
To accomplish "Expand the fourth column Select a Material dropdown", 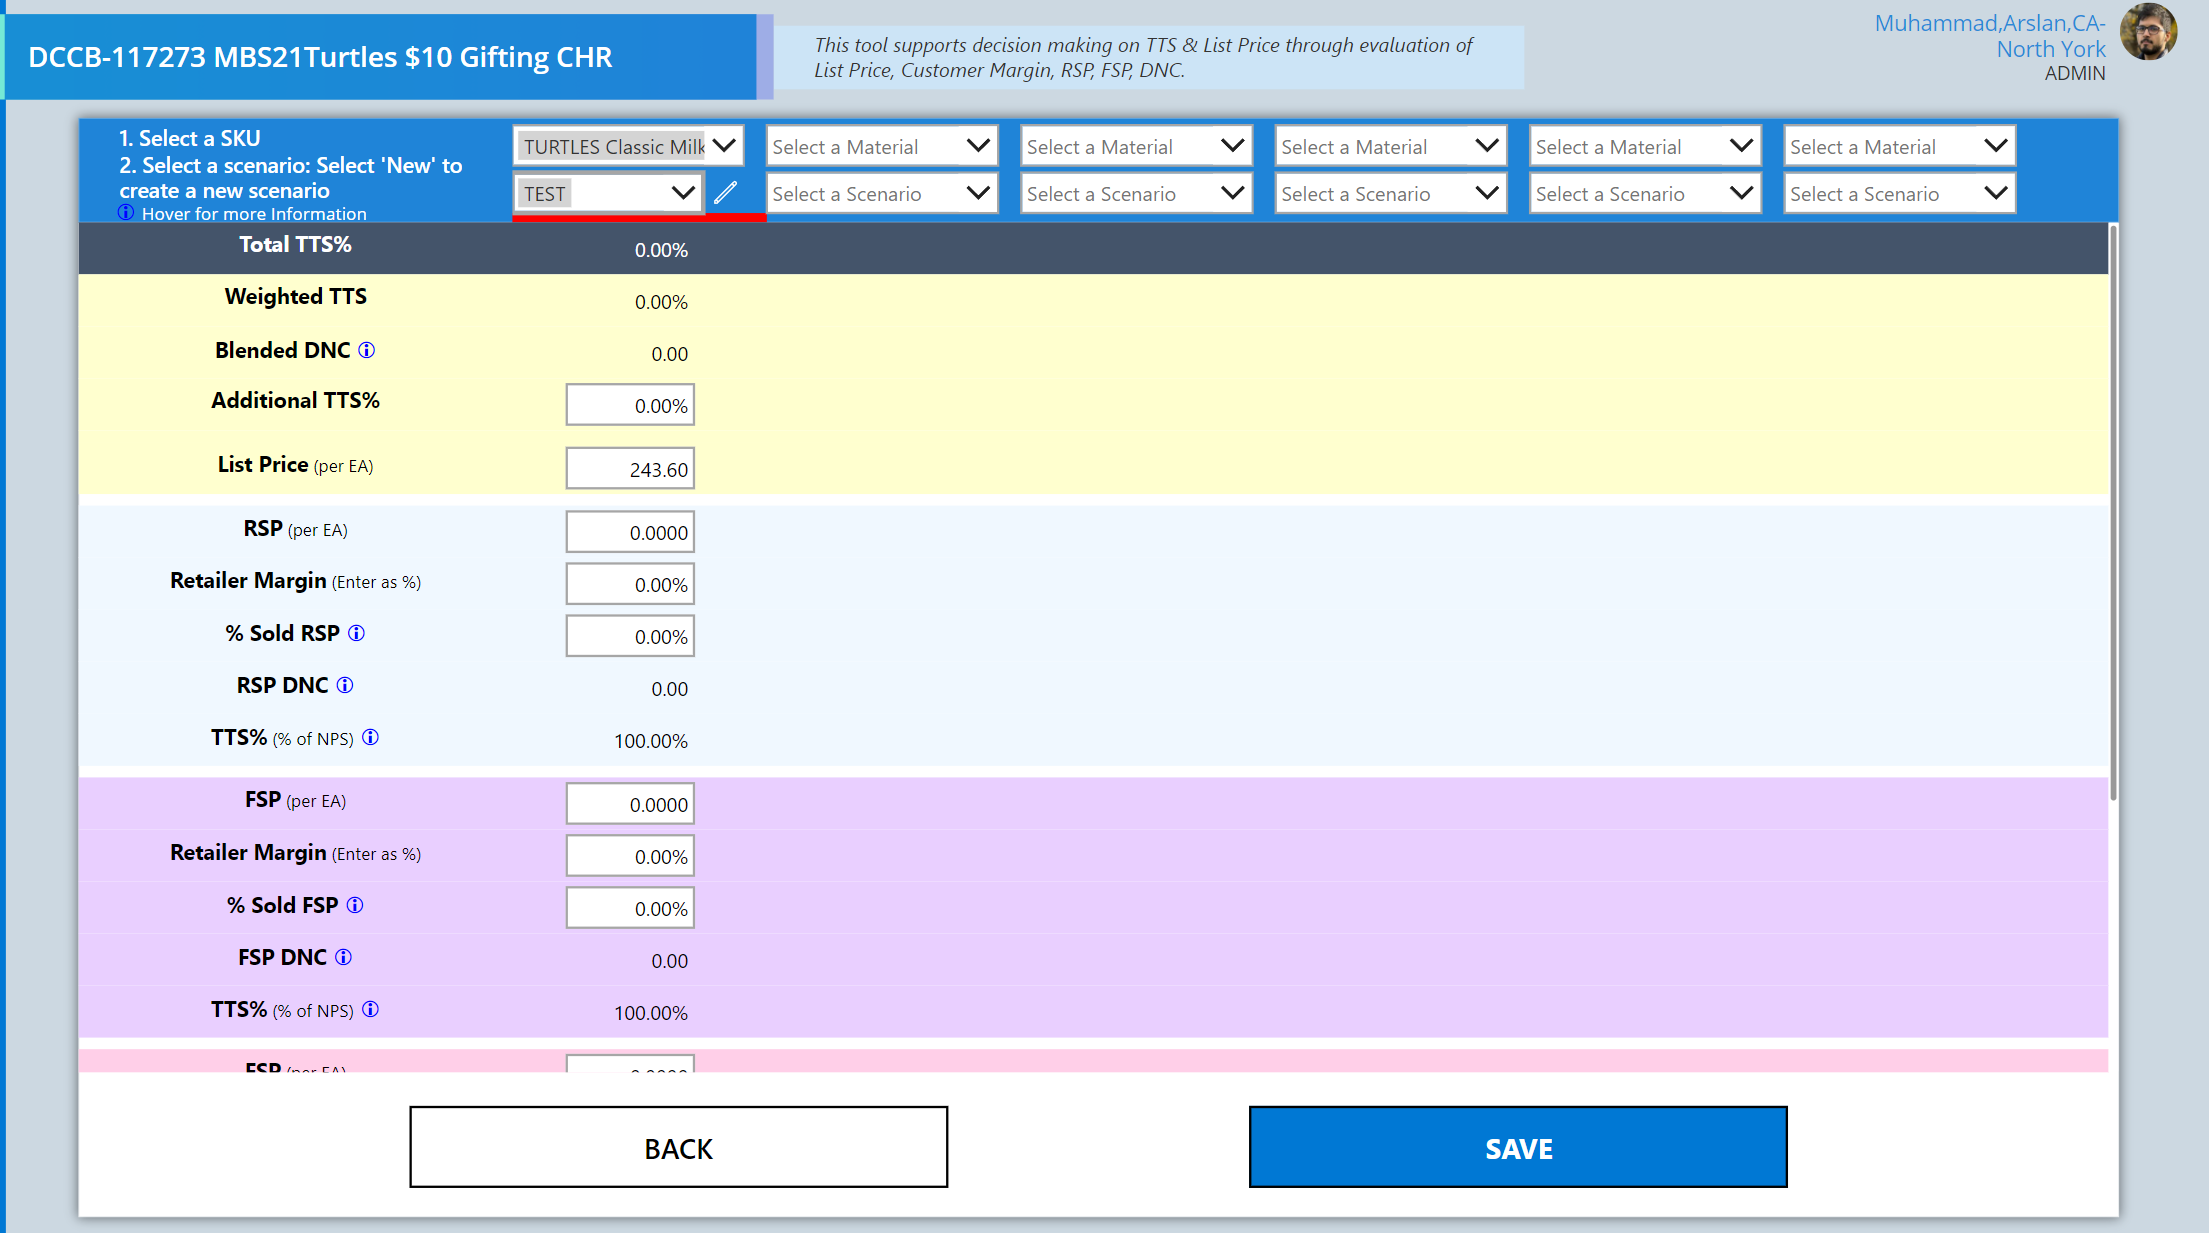I will [1391, 146].
